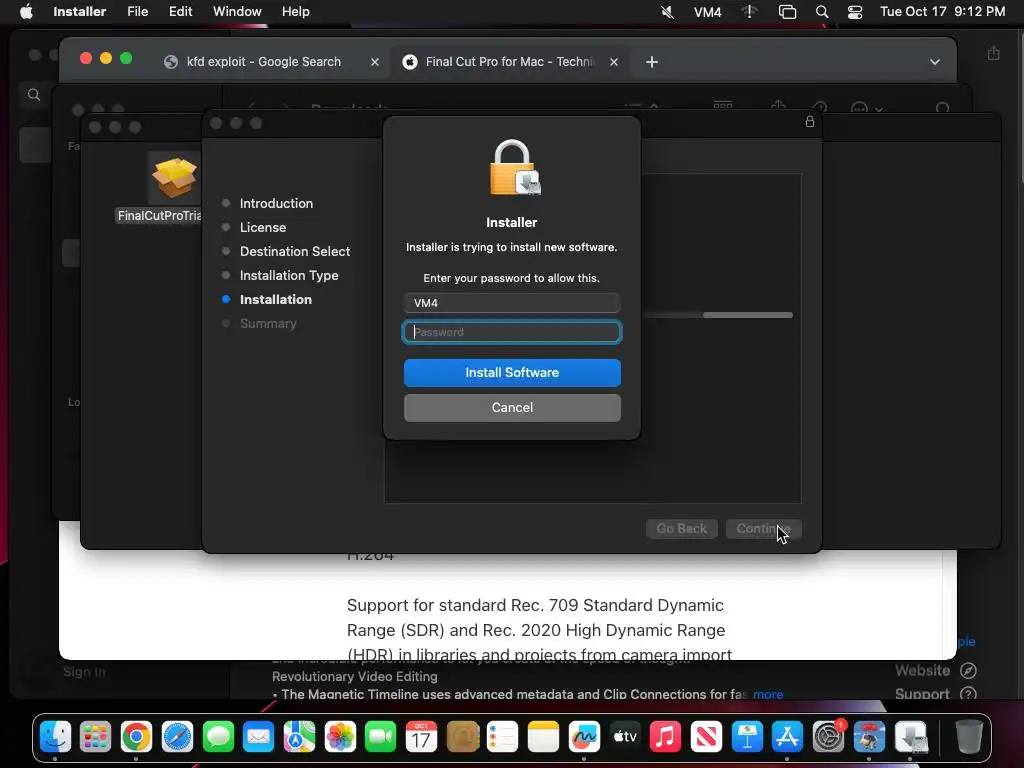Open Music from the Dock
Image resolution: width=1024 pixels, height=768 pixels.
[x=665, y=737]
